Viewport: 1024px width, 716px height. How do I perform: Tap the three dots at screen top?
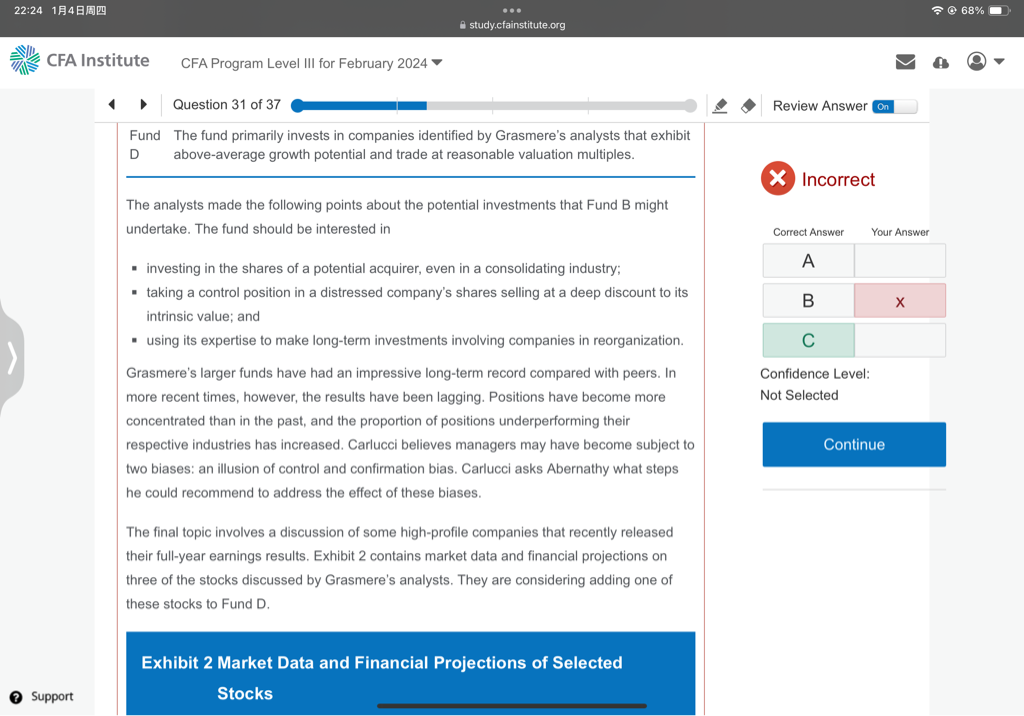(512, 9)
